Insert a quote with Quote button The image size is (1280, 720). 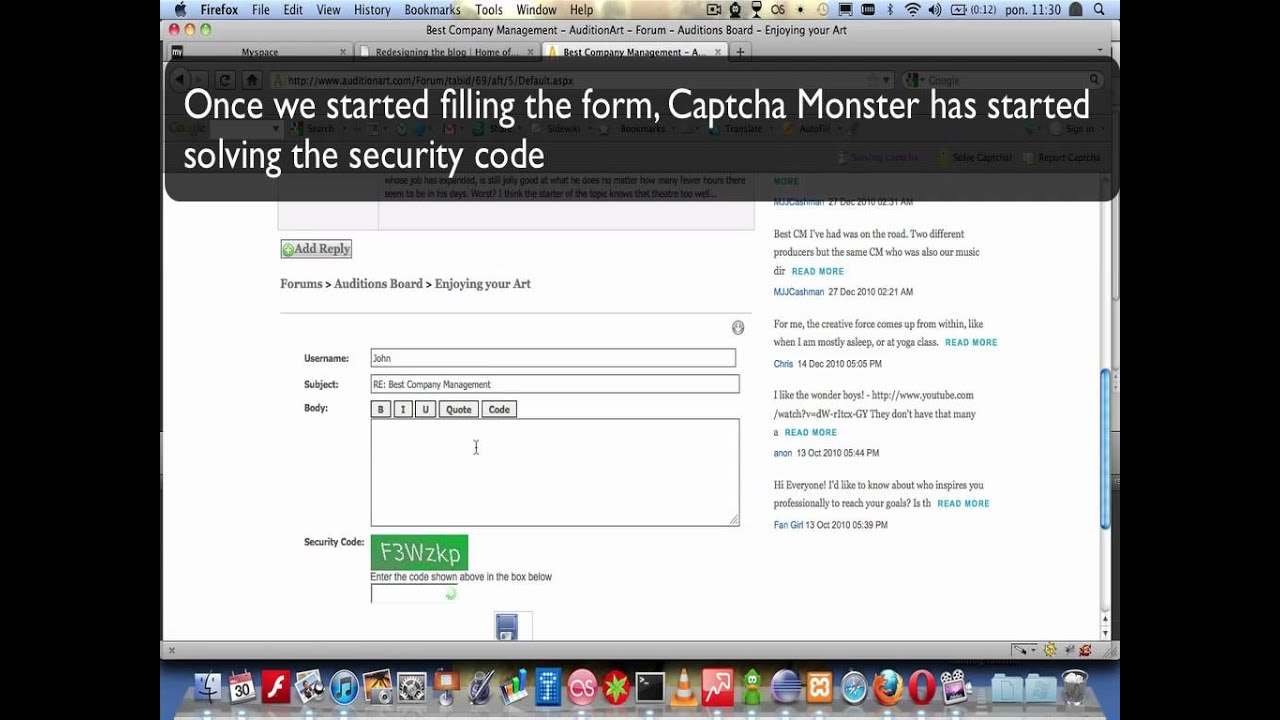point(459,409)
